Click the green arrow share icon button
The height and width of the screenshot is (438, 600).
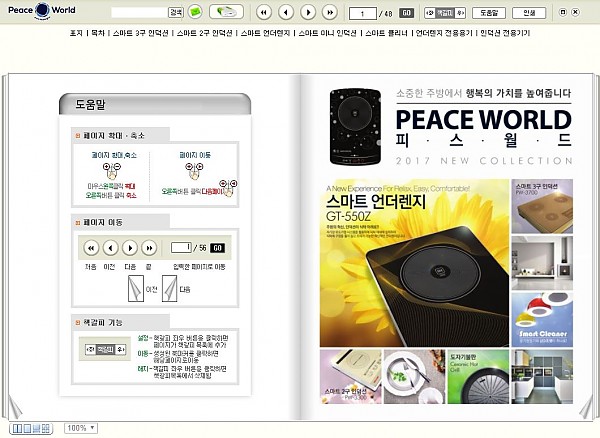[x=226, y=12]
